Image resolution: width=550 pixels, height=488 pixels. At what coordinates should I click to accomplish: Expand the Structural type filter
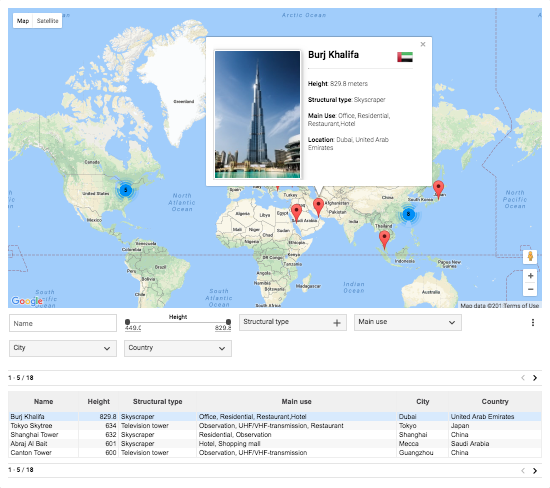(293, 322)
